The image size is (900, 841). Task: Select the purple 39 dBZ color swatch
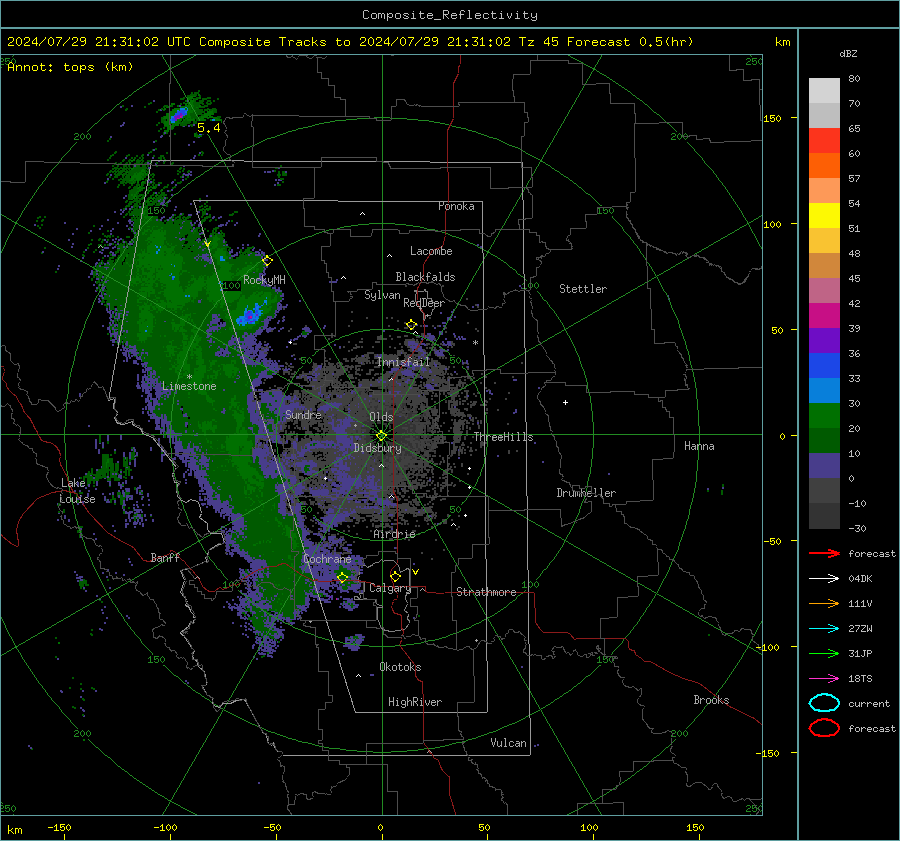824,340
